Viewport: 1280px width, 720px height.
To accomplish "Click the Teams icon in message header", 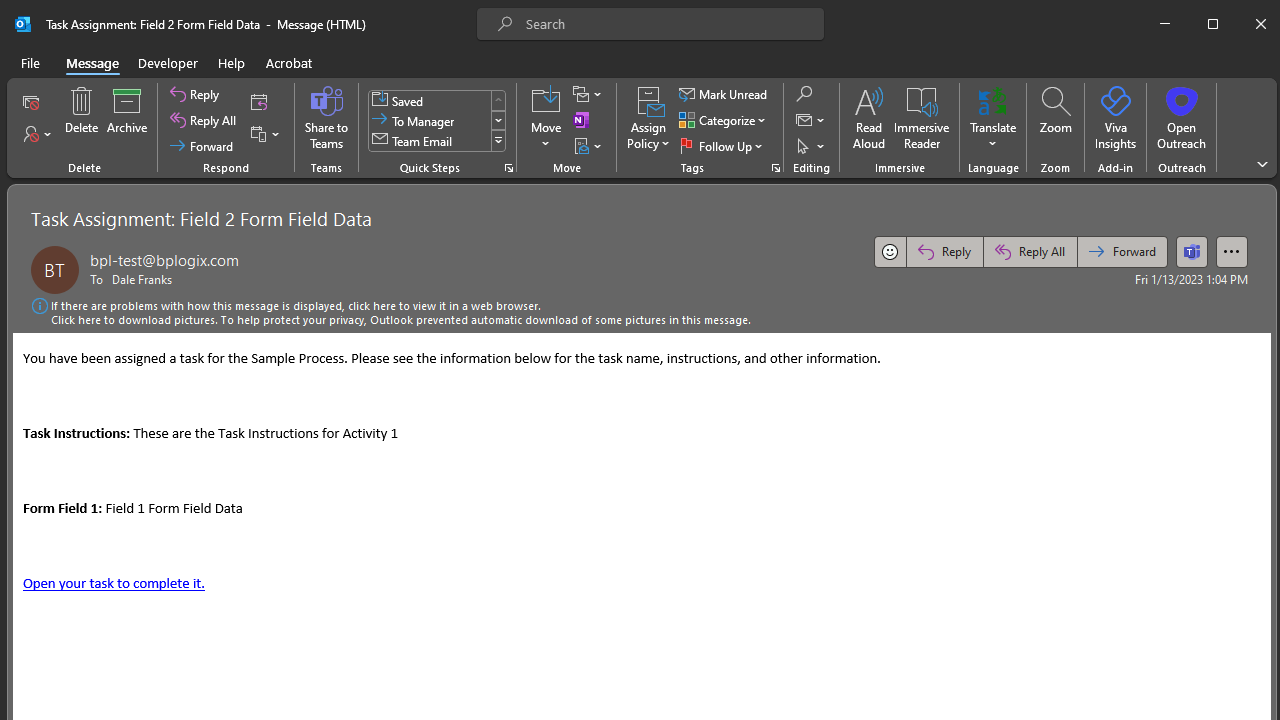I will coord(1192,252).
